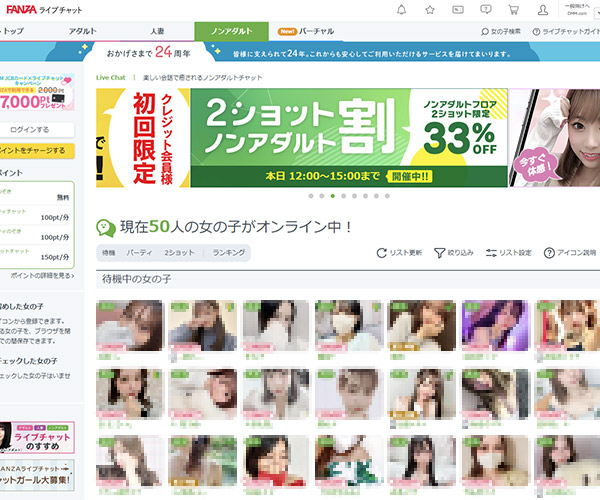Click the アイコン説明 question mark icon
The height and width of the screenshot is (500, 600).
click(549, 253)
